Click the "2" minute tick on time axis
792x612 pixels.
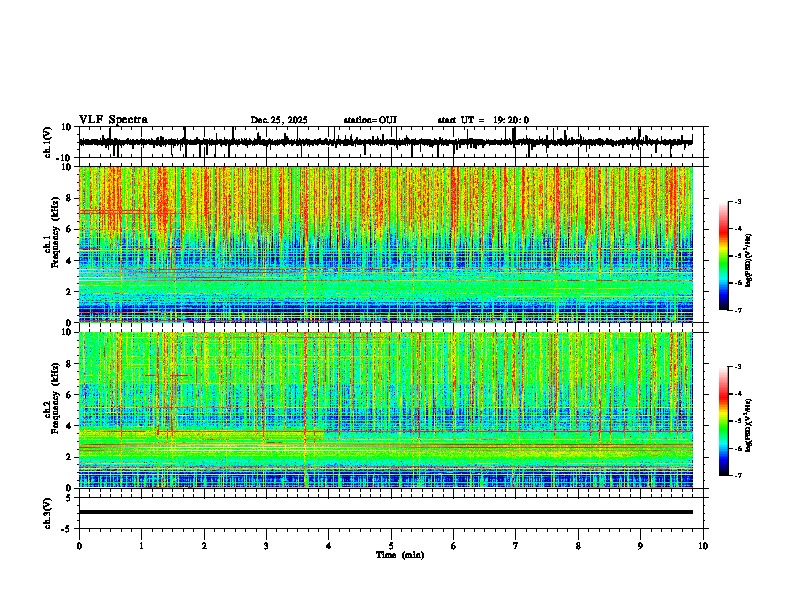pyautogui.click(x=204, y=546)
